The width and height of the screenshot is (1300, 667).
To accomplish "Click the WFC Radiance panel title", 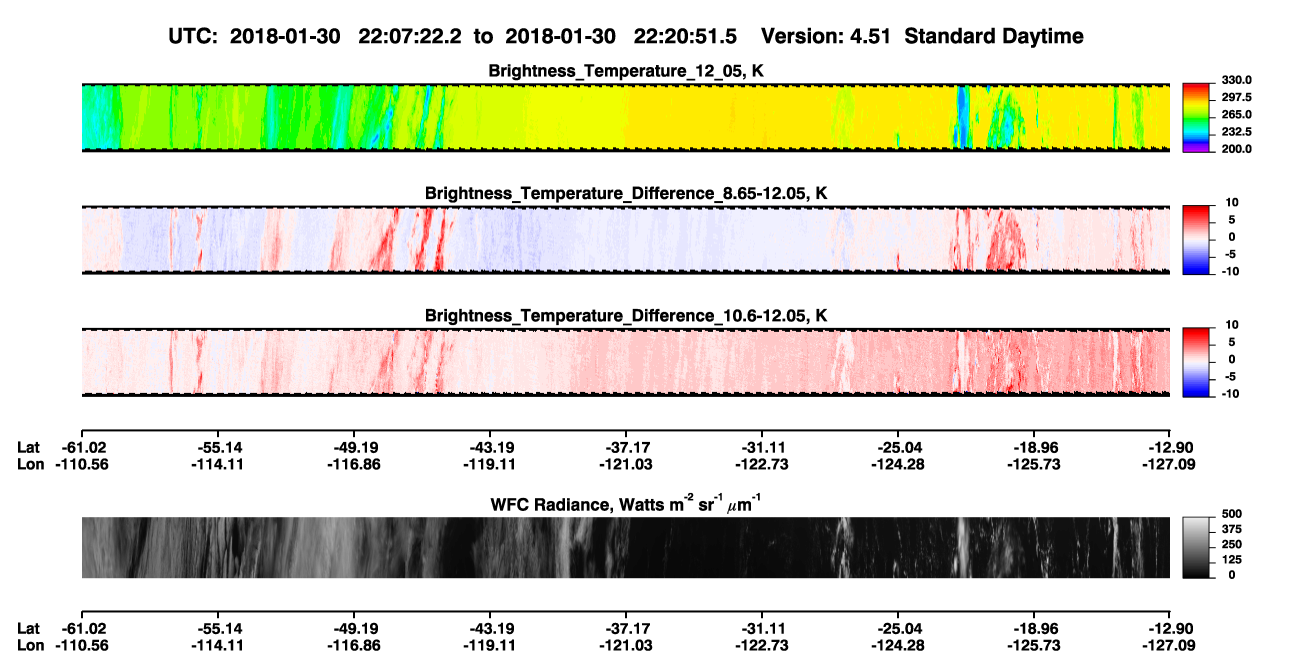I will (x=626, y=504).
